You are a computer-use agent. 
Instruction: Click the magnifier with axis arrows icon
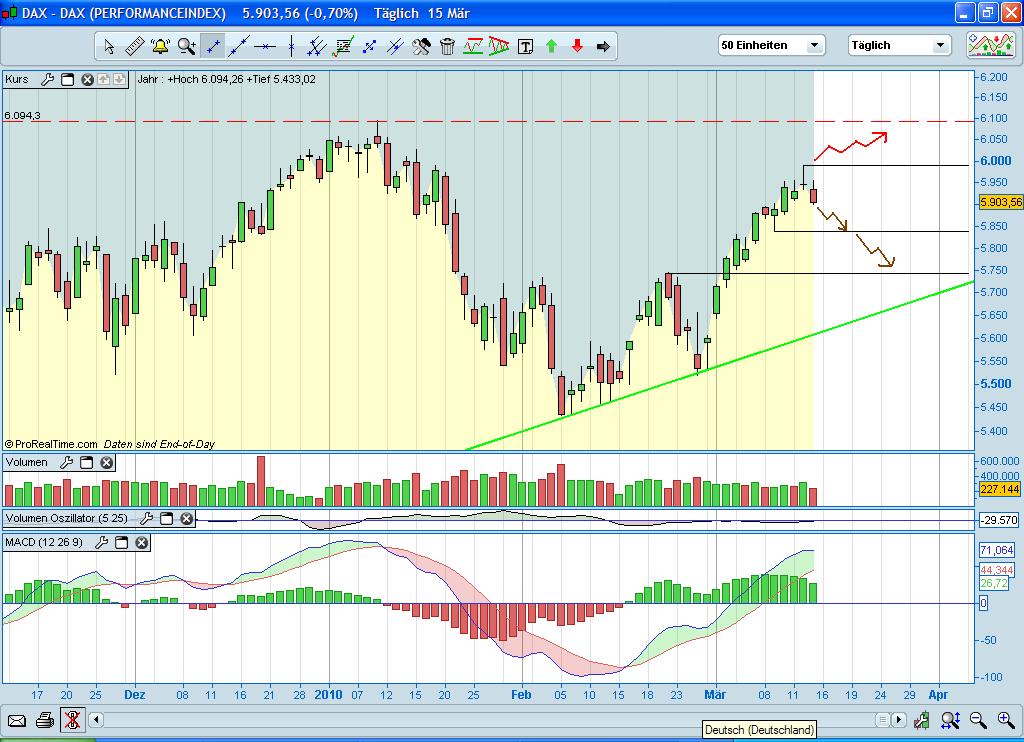(950, 720)
